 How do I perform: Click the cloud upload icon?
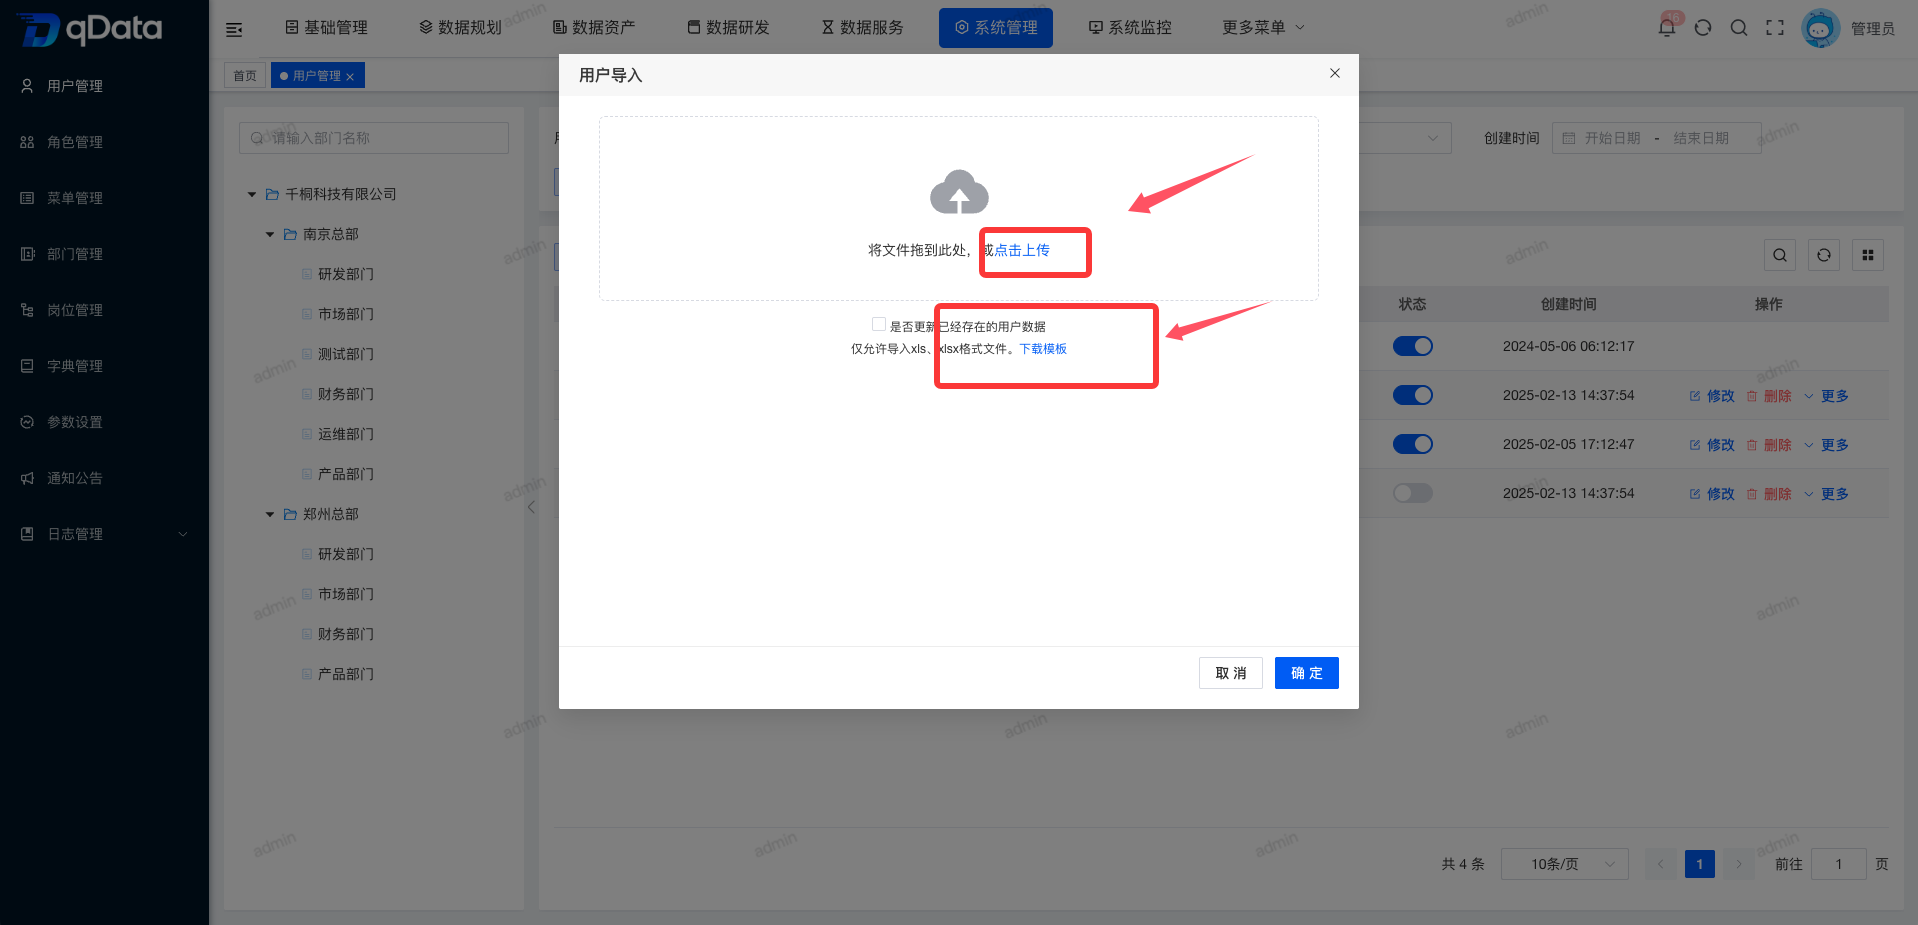pyautogui.click(x=959, y=192)
